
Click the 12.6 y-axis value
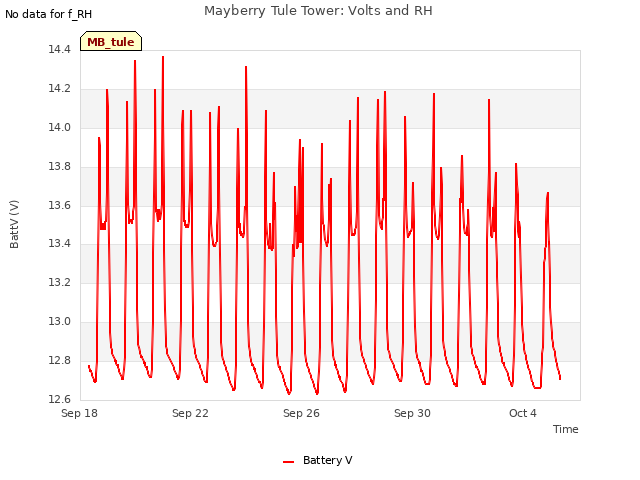(60, 399)
